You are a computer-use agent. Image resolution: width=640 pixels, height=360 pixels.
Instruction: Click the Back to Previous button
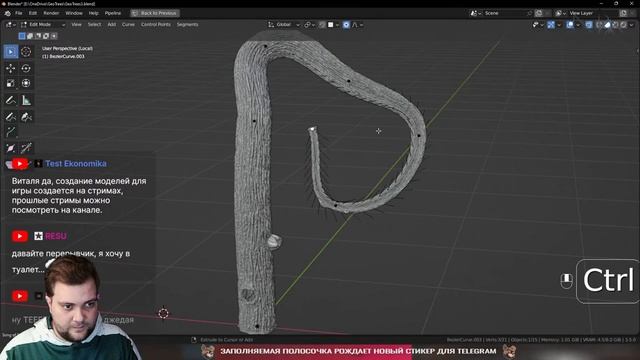[x=155, y=13]
